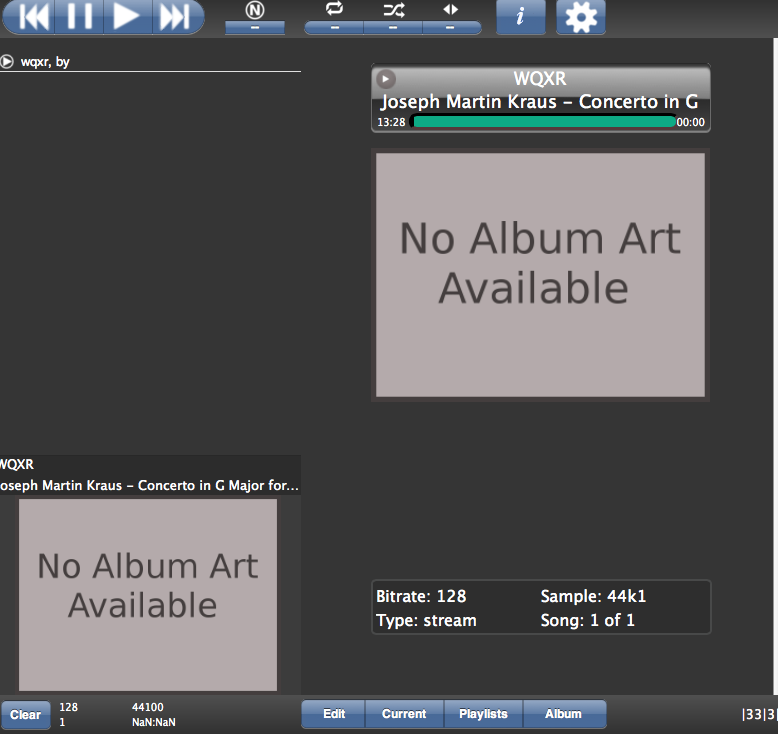
Task: Click the large album art placeholder
Action: 540,275
